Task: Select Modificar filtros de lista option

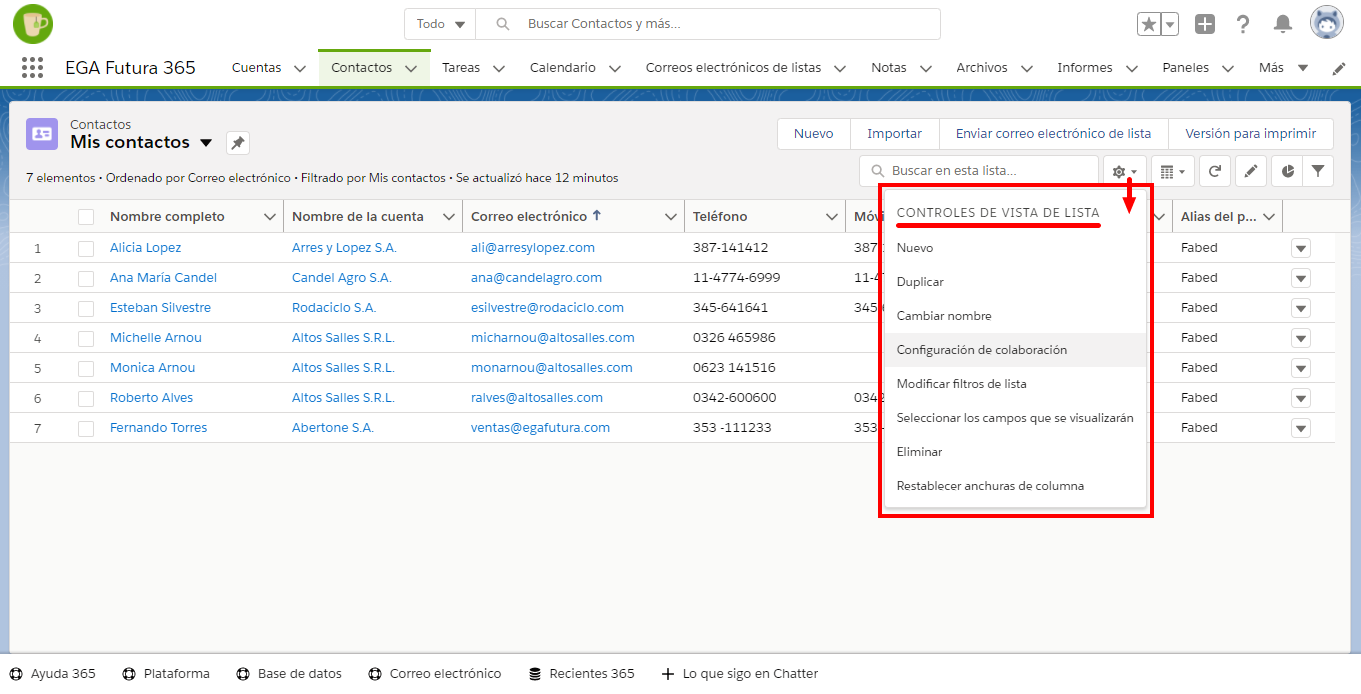Action: click(961, 384)
